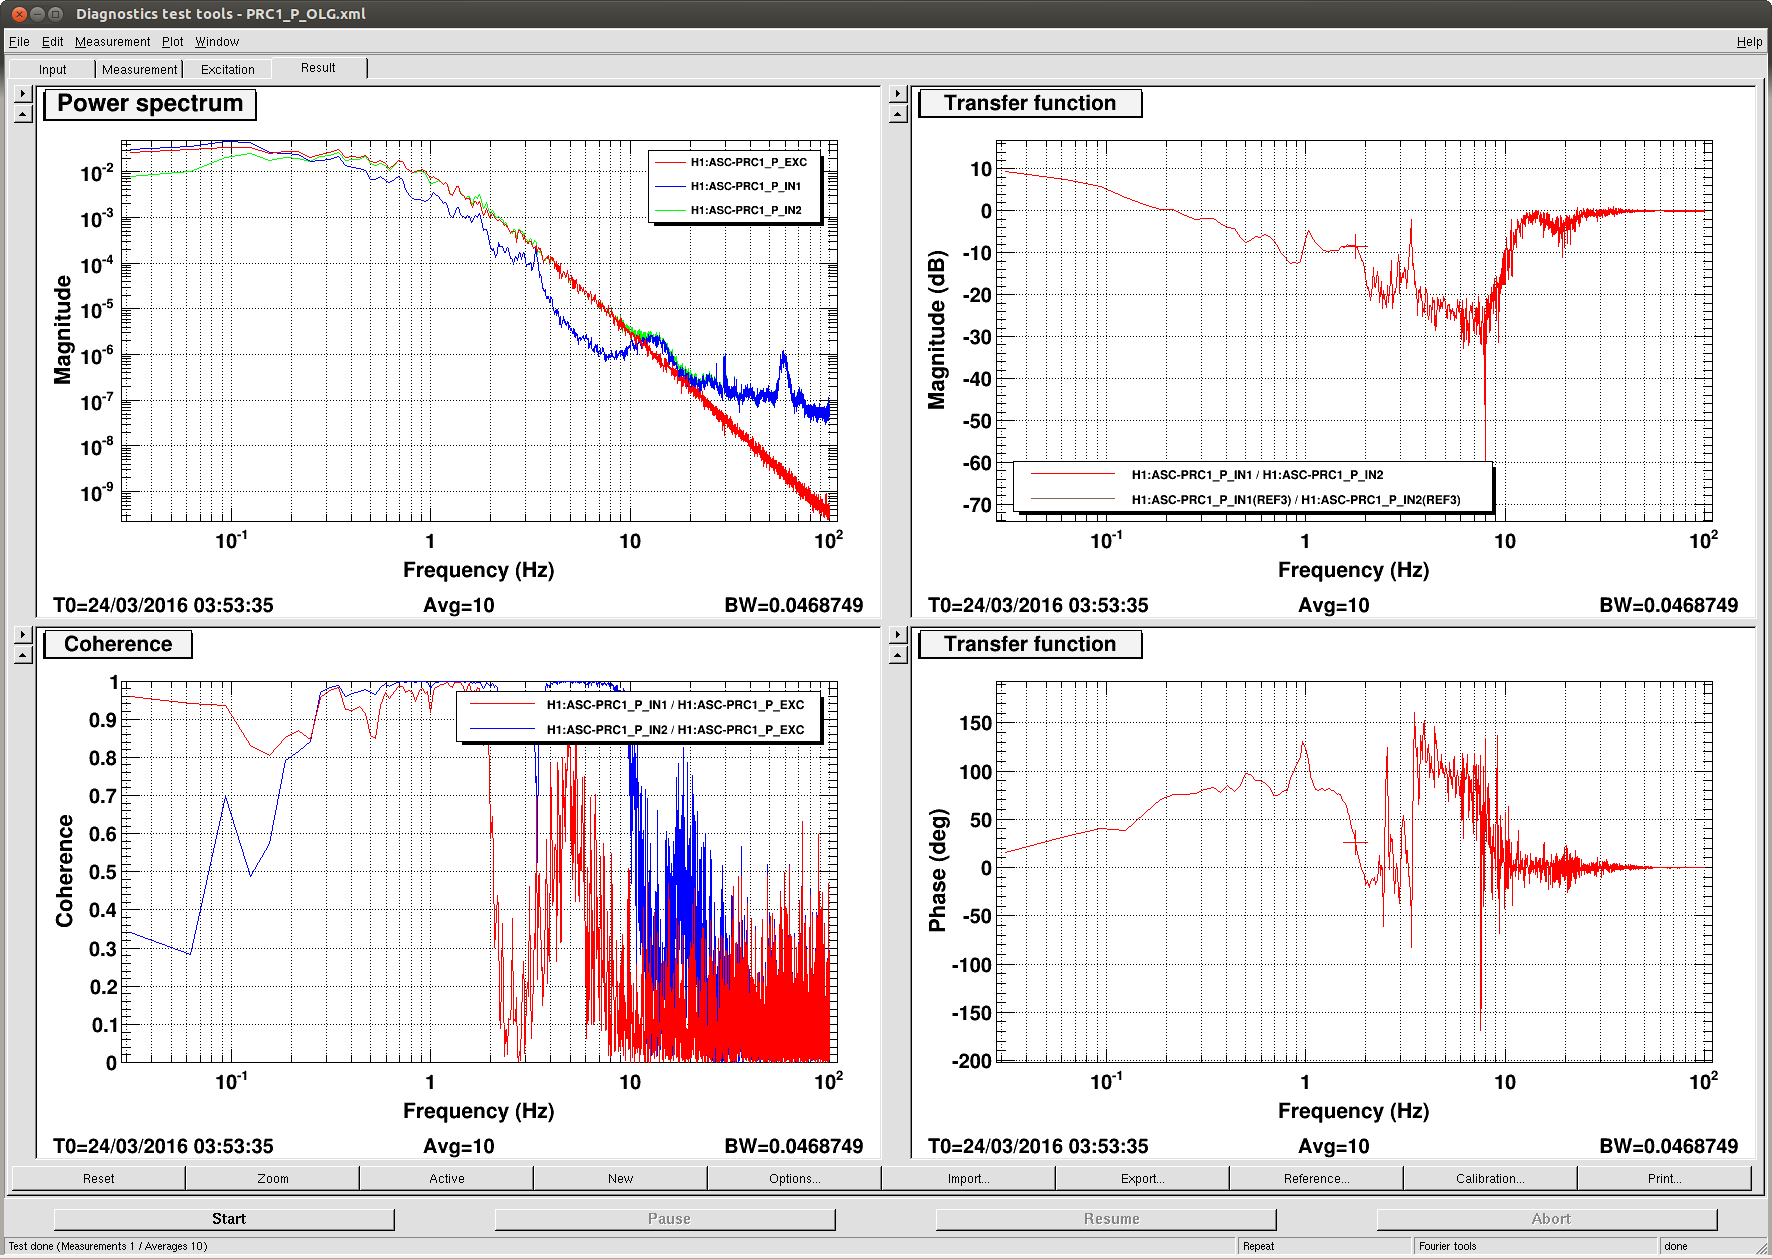Click the Fourier tools status field
This screenshot has width=1772, height=1259.
click(1535, 1246)
